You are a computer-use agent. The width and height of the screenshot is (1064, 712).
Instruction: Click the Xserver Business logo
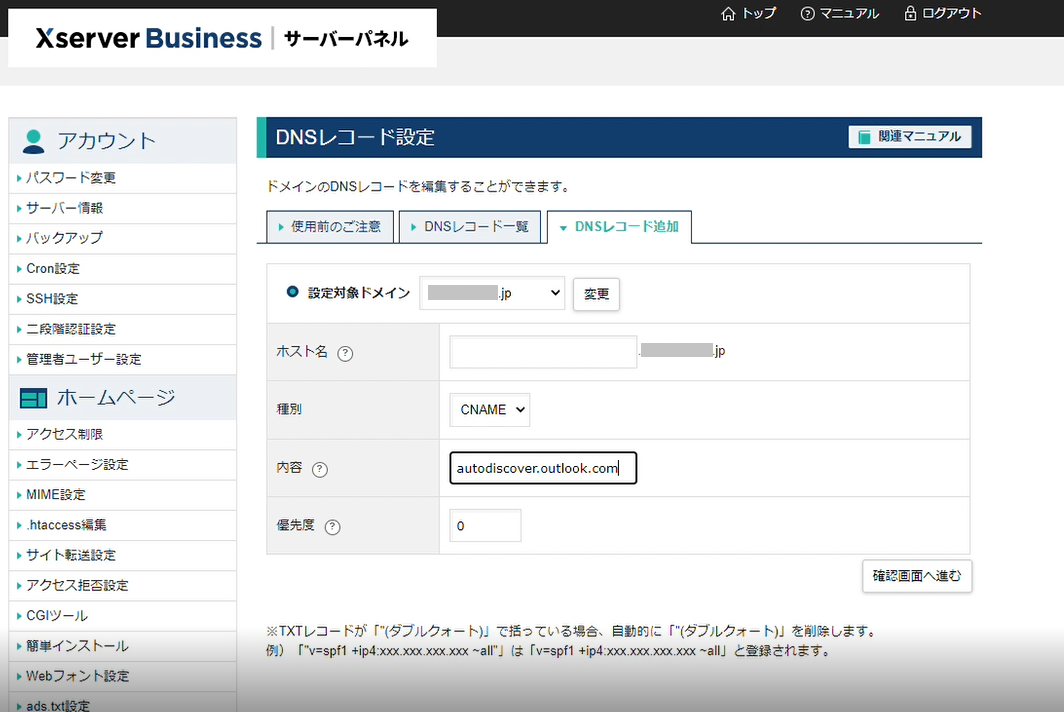click(x=149, y=39)
